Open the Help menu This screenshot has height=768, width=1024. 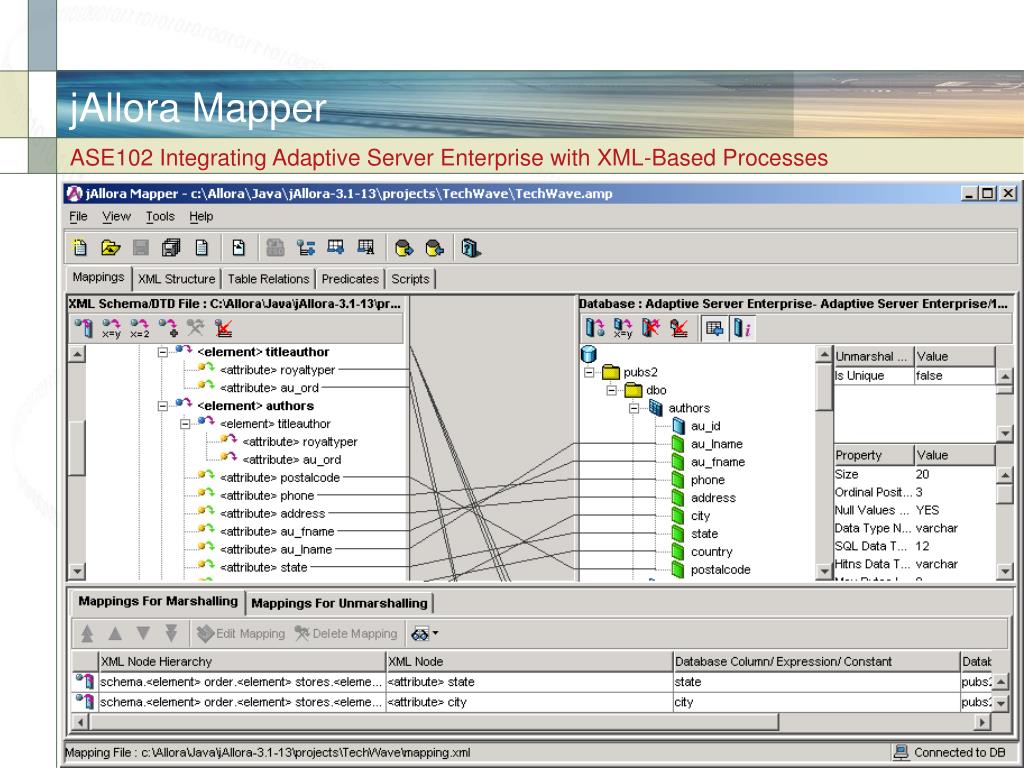click(x=201, y=216)
